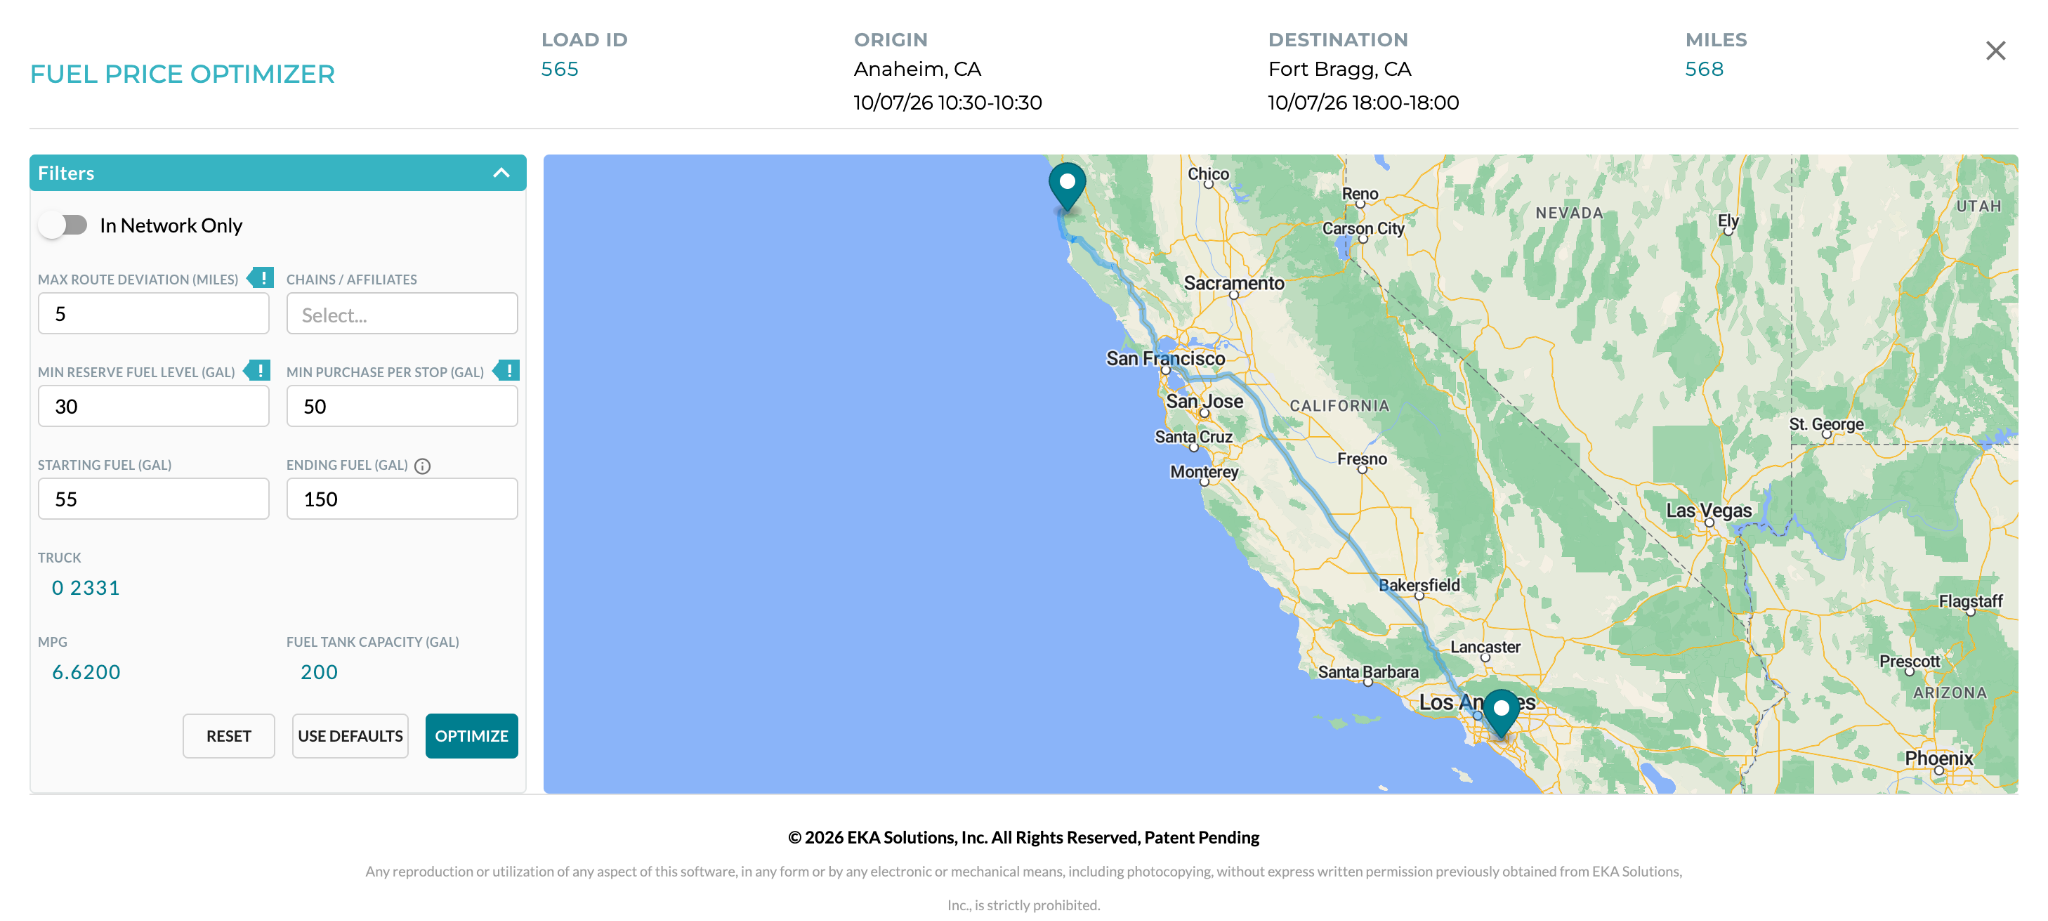Image resolution: width=2048 pixels, height=921 pixels.
Task: Click the Phoenix label on the map
Action: click(x=1938, y=758)
